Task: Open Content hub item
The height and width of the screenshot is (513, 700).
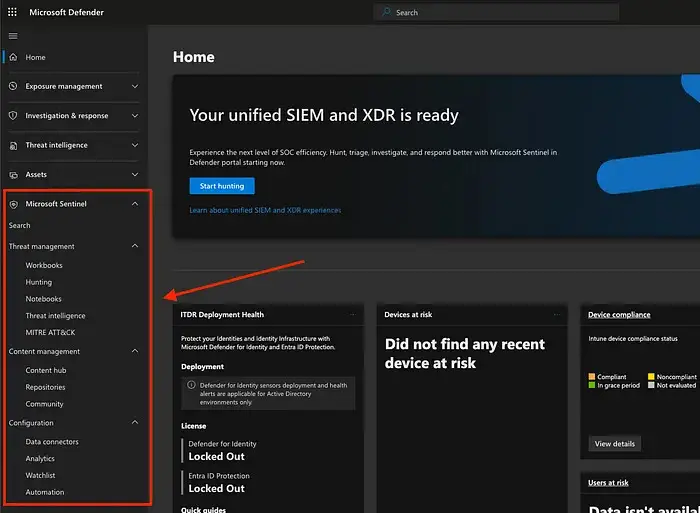Action: coord(46,370)
